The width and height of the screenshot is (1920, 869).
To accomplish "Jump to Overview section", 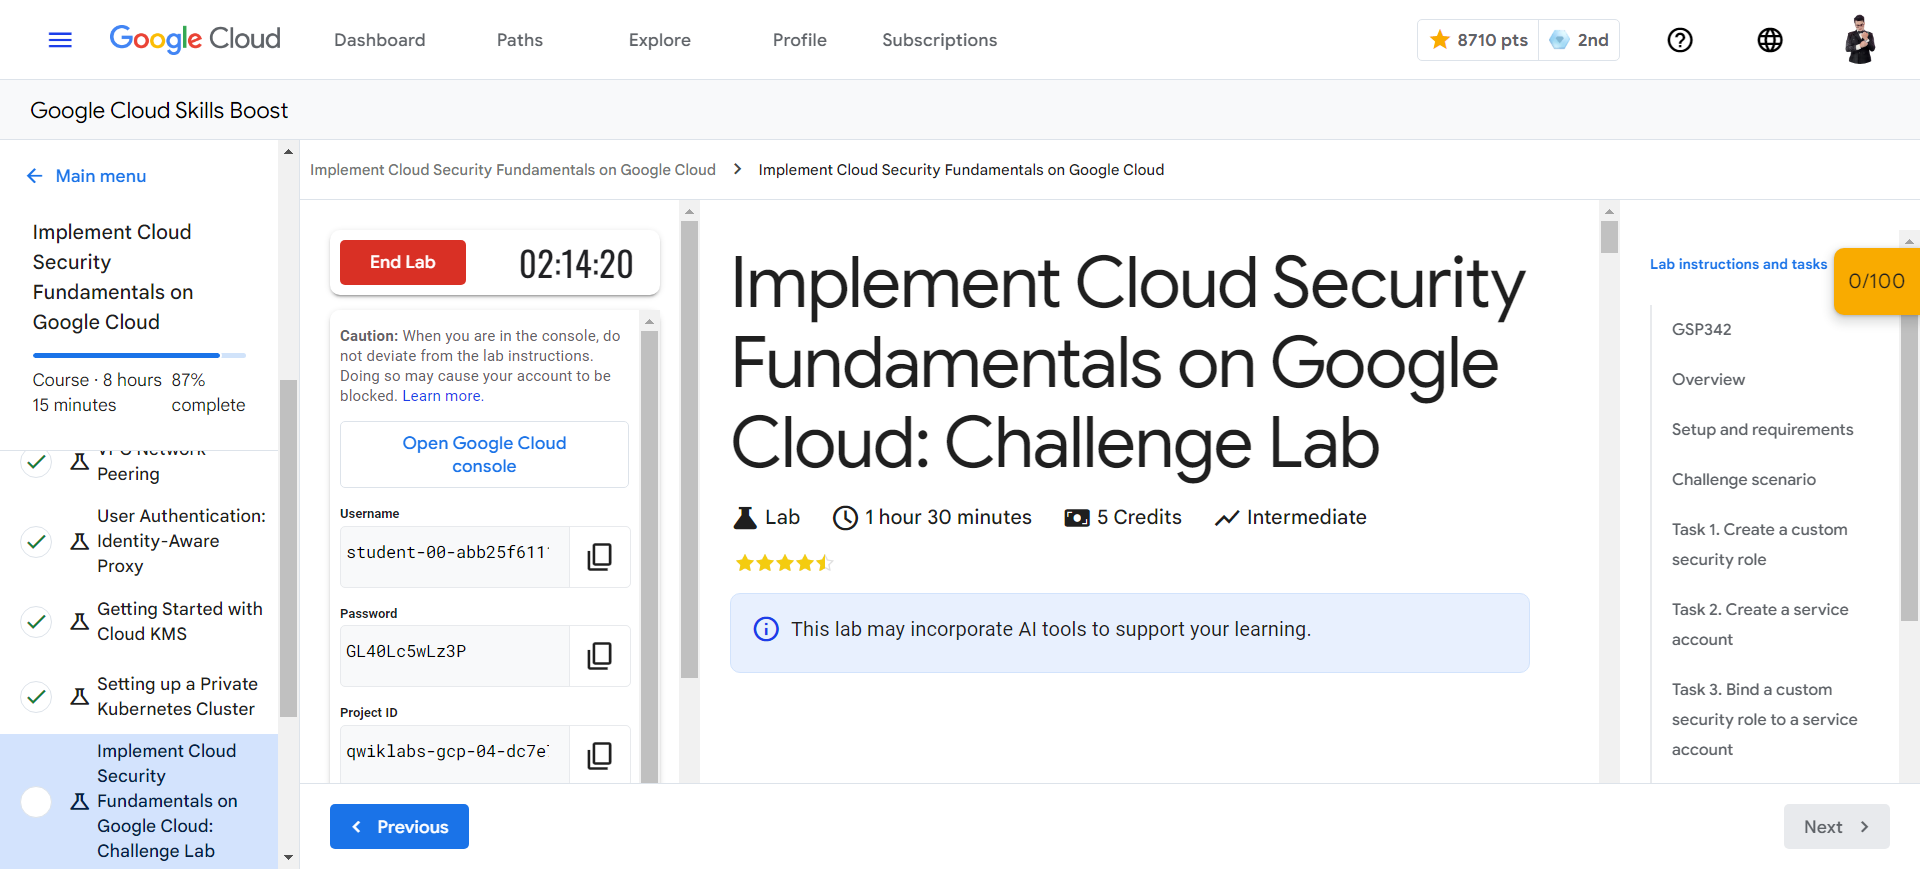I will click(1708, 379).
